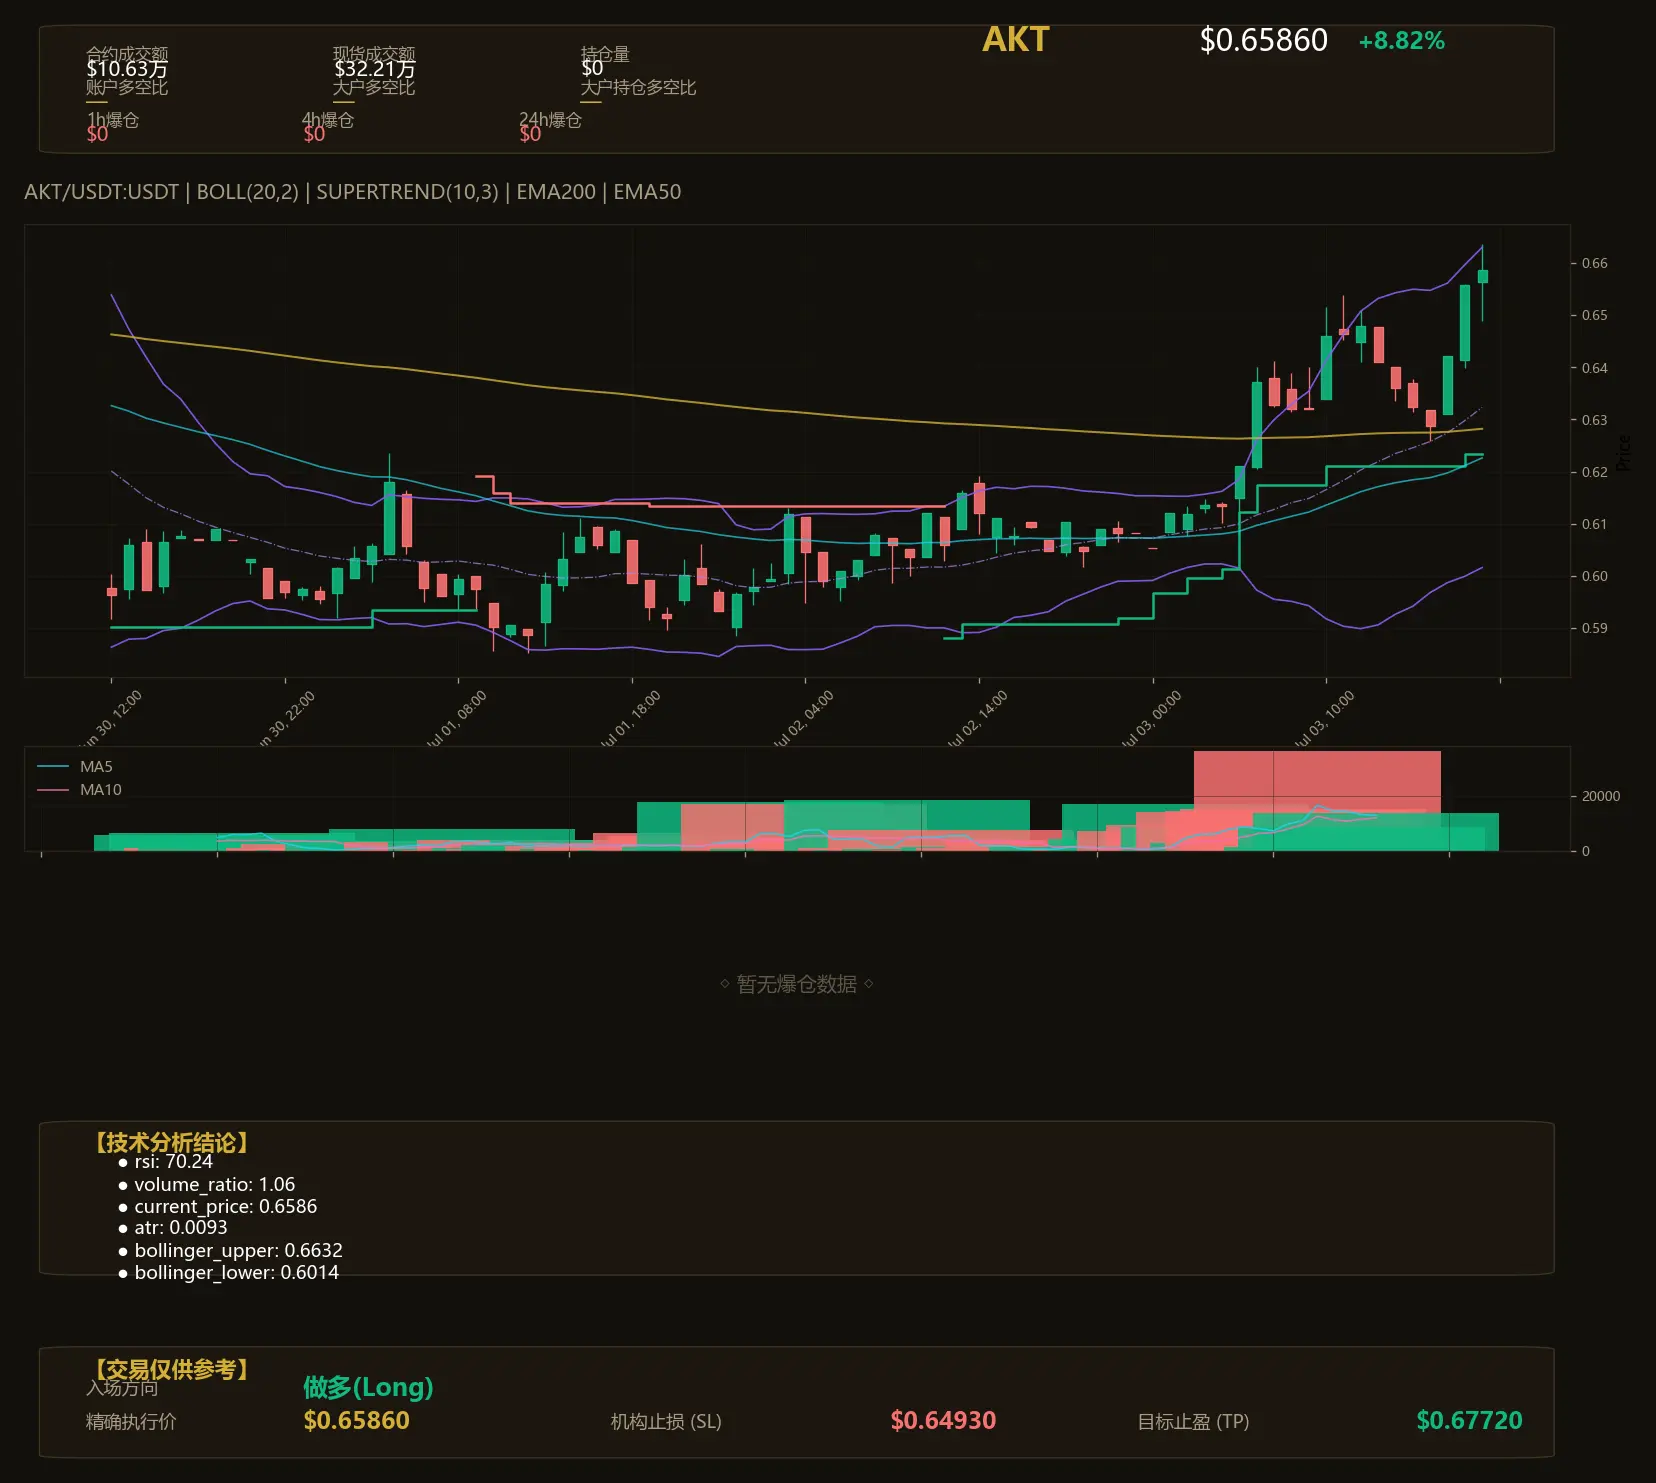1656x1483 pixels.
Task: Click the $10.63万 contract volume value
Action: [127, 69]
